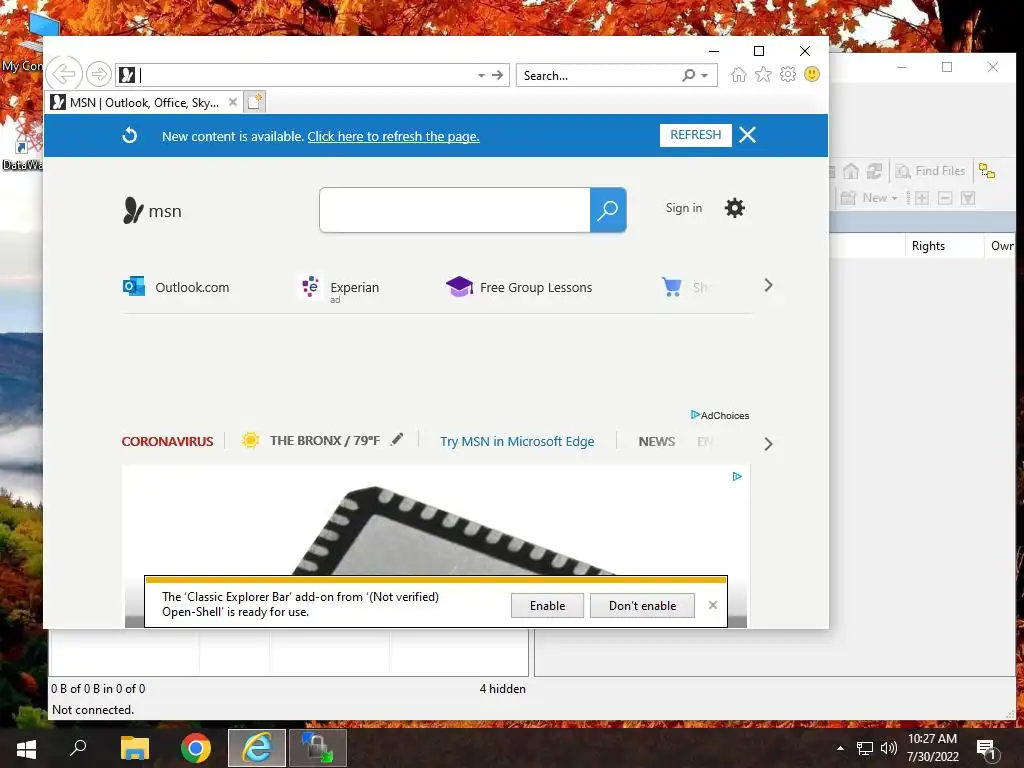This screenshot has width=1024, height=768.
Task: Click Try MSN in Microsoft Edge link
Action: point(517,441)
